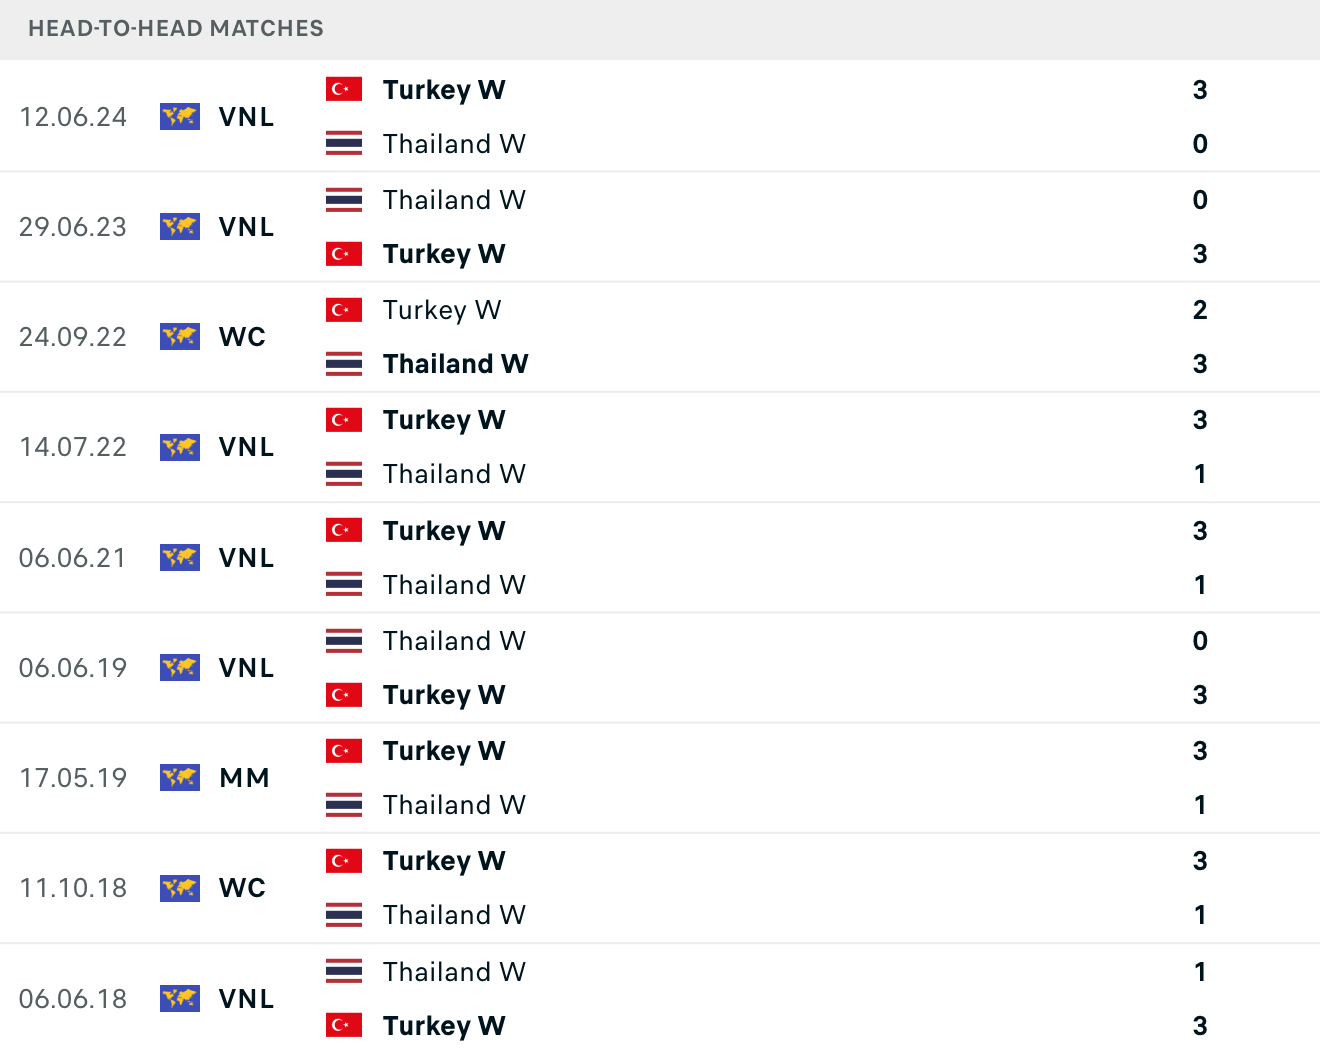Image resolution: width=1320 pixels, height=1051 pixels.
Task: Click Thailand flag in 24.09.22 WC match
Action: [343, 363]
